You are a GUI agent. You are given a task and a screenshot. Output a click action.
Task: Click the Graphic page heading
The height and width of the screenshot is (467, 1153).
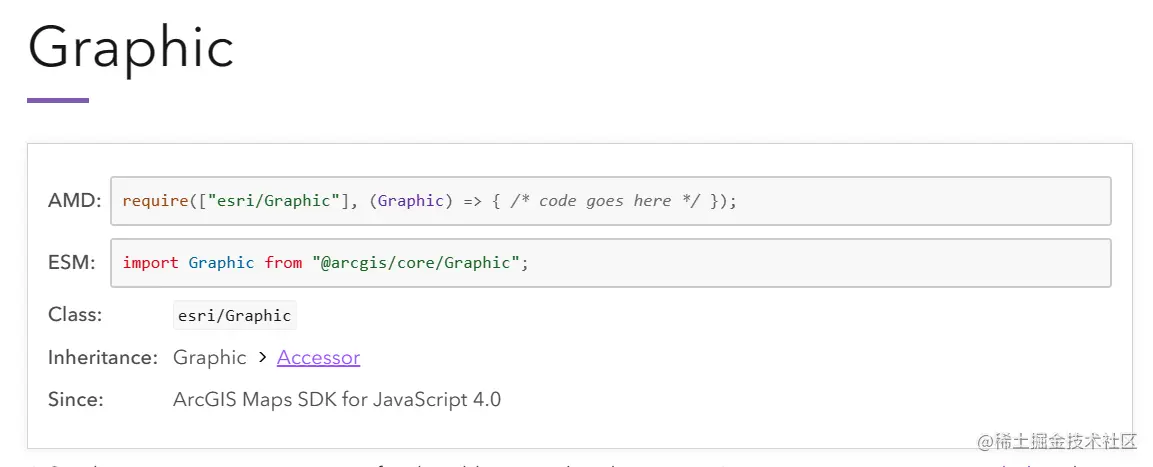coord(131,48)
